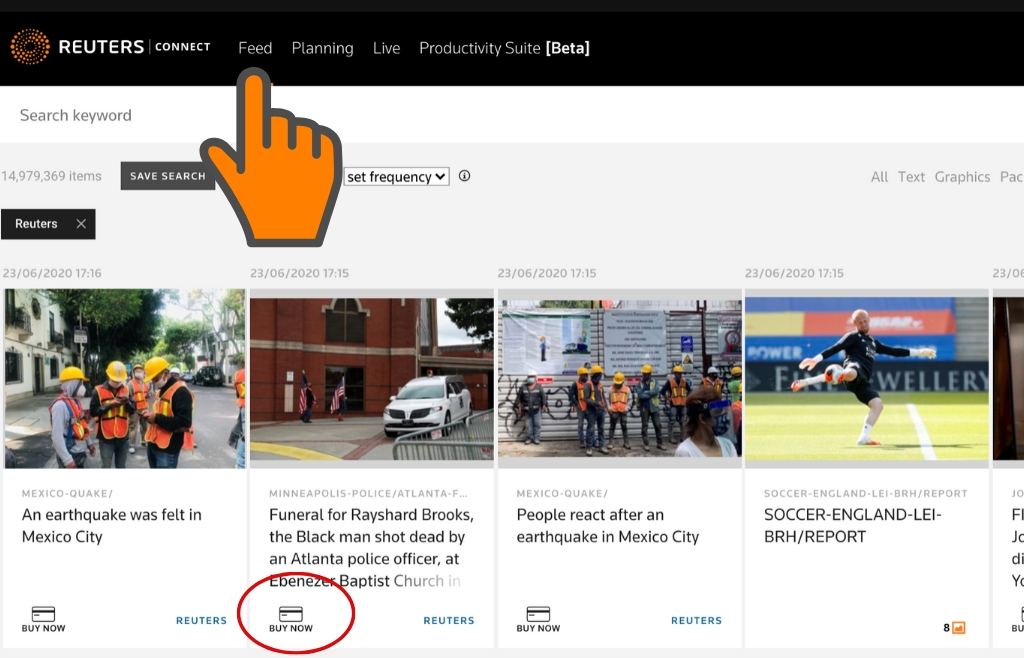The width and height of the screenshot is (1024, 658).
Task: Click the image count icon on soccer report
Action: coord(958,628)
